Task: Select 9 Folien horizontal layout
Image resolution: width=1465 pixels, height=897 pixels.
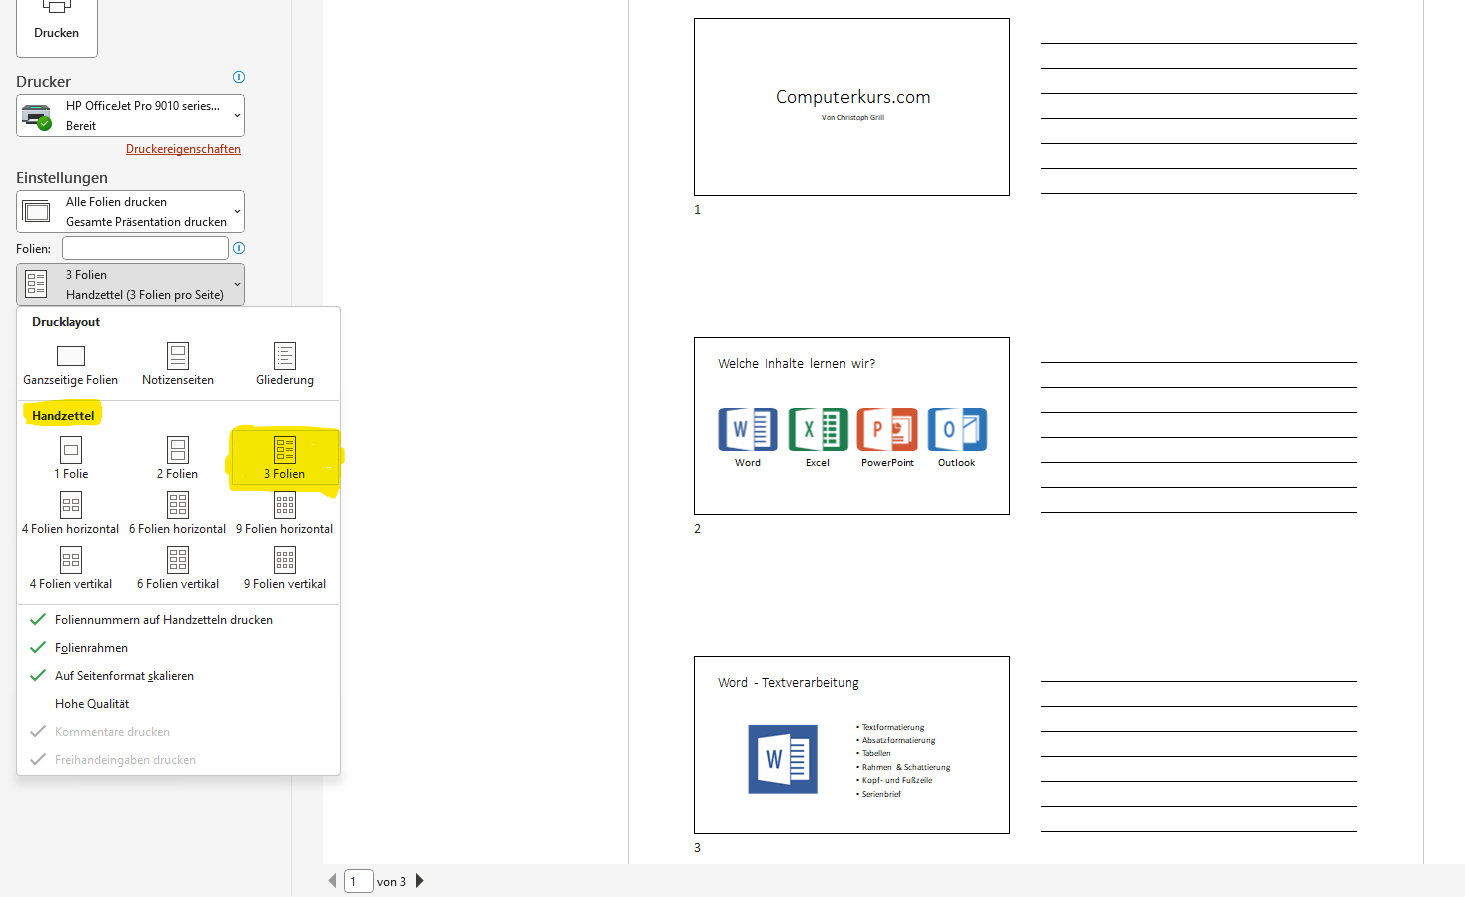Action: [x=284, y=513]
